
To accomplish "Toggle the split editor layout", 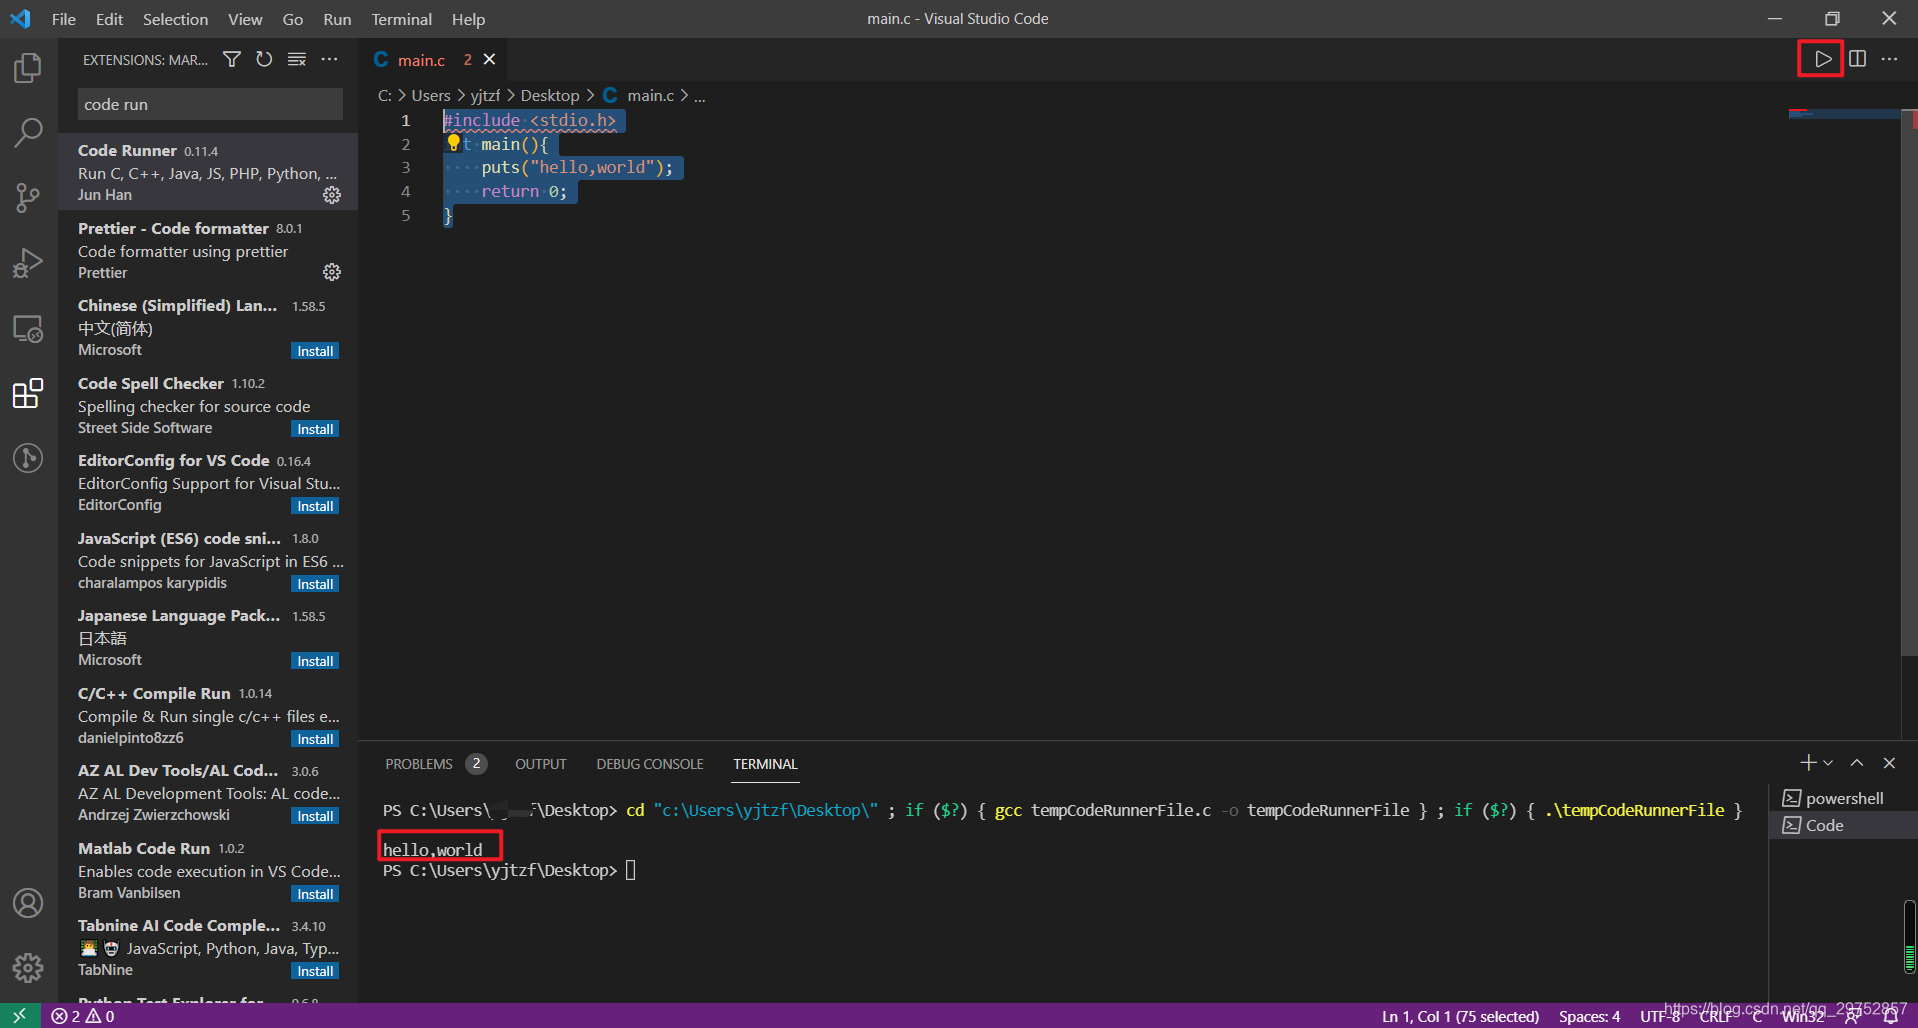I will tap(1857, 59).
